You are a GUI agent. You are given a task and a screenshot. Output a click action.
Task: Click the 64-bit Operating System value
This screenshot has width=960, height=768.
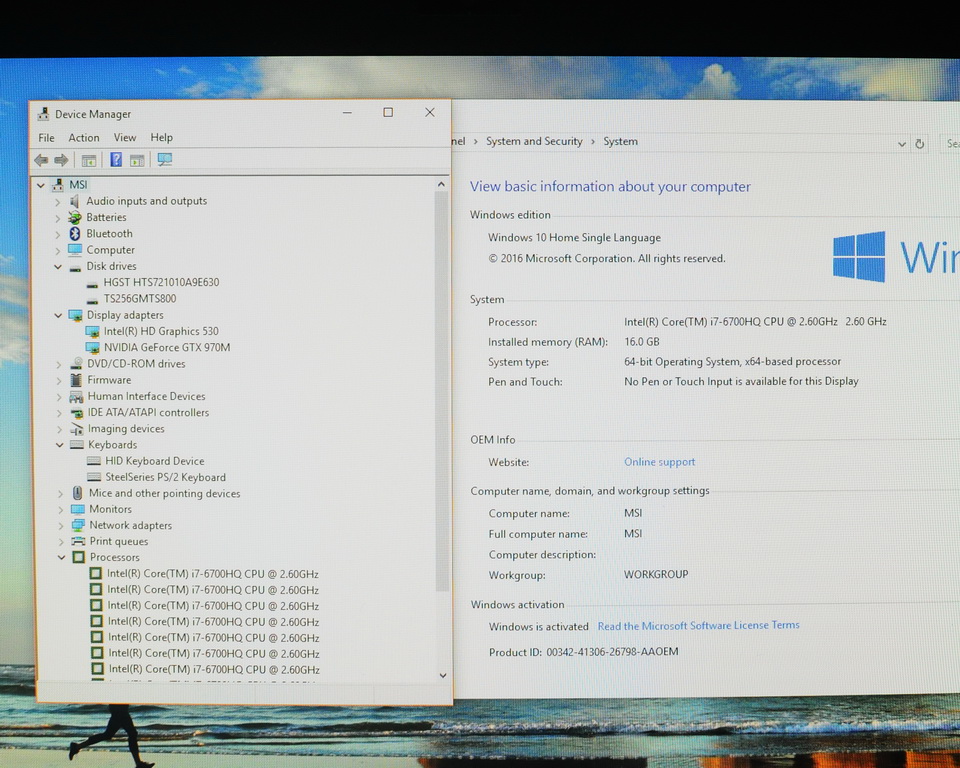pos(732,362)
